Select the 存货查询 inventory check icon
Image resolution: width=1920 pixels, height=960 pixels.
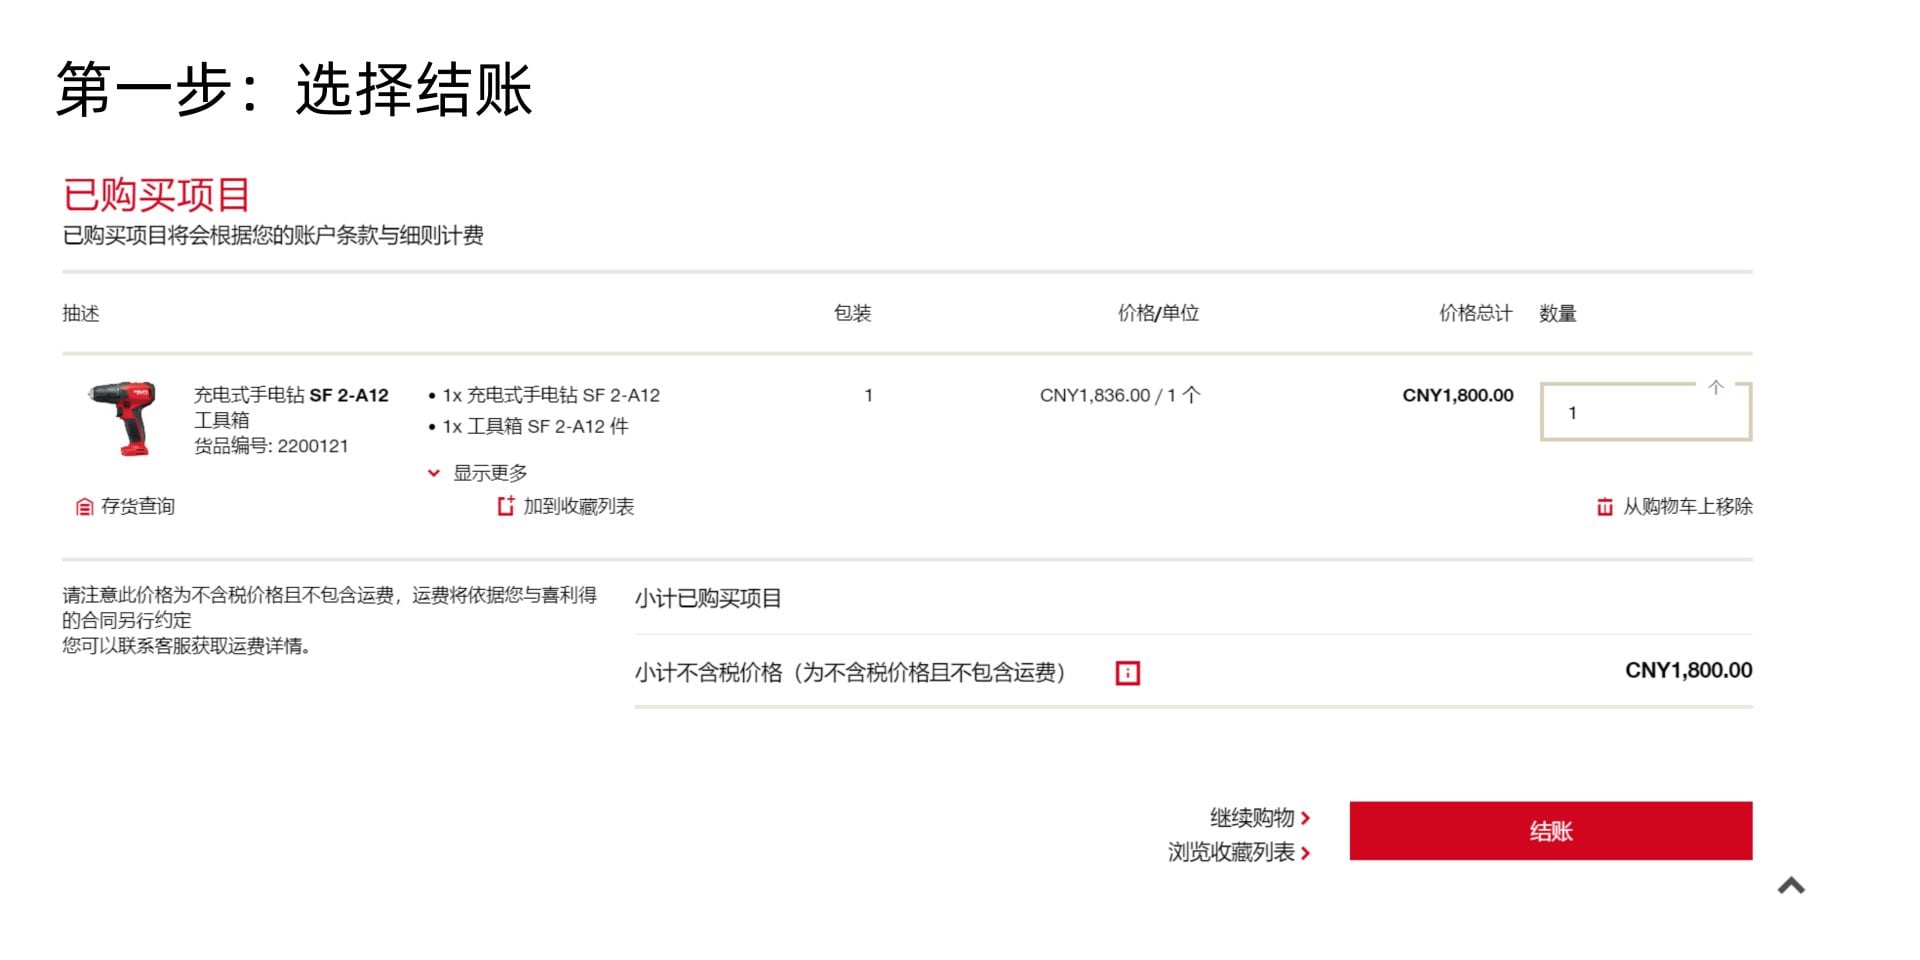83,507
